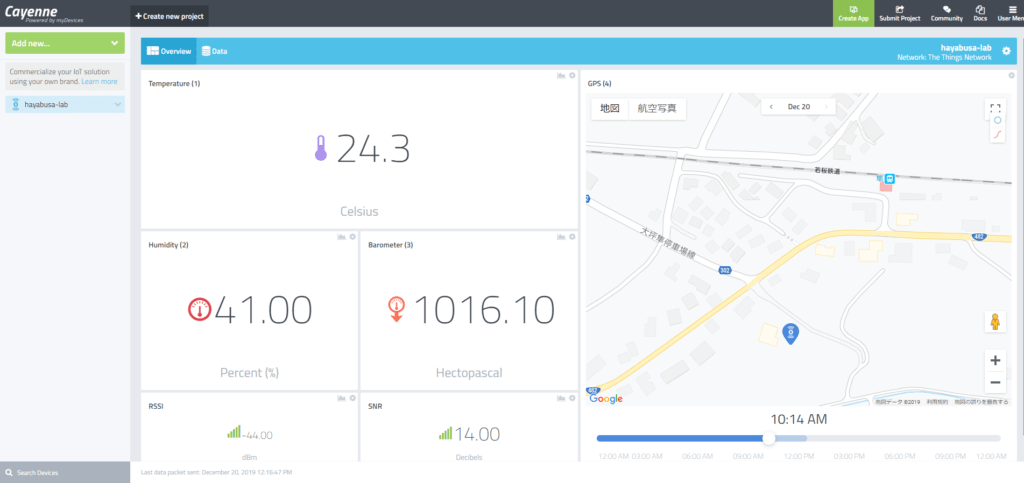Open hayabusa-lab device settings gear
This screenshot has height=483, width=1024.
(x=1006, y=51)
